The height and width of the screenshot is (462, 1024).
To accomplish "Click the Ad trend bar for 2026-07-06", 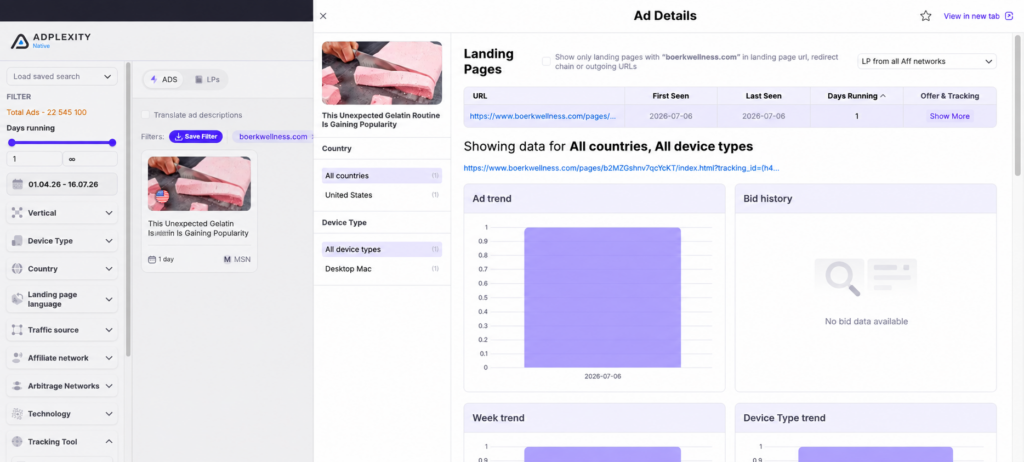I will pos(602,297).
